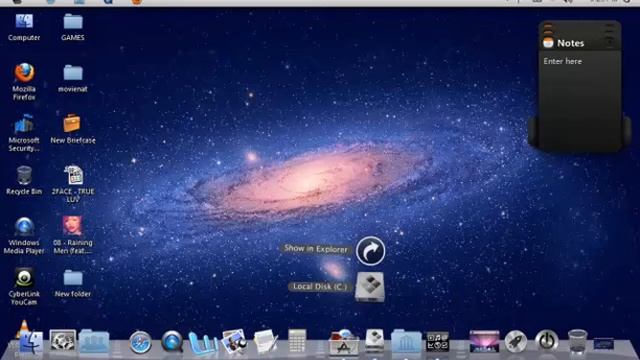Click the Notes widget title text
This screenshot has width=640, height=360.
pos(571,43)
